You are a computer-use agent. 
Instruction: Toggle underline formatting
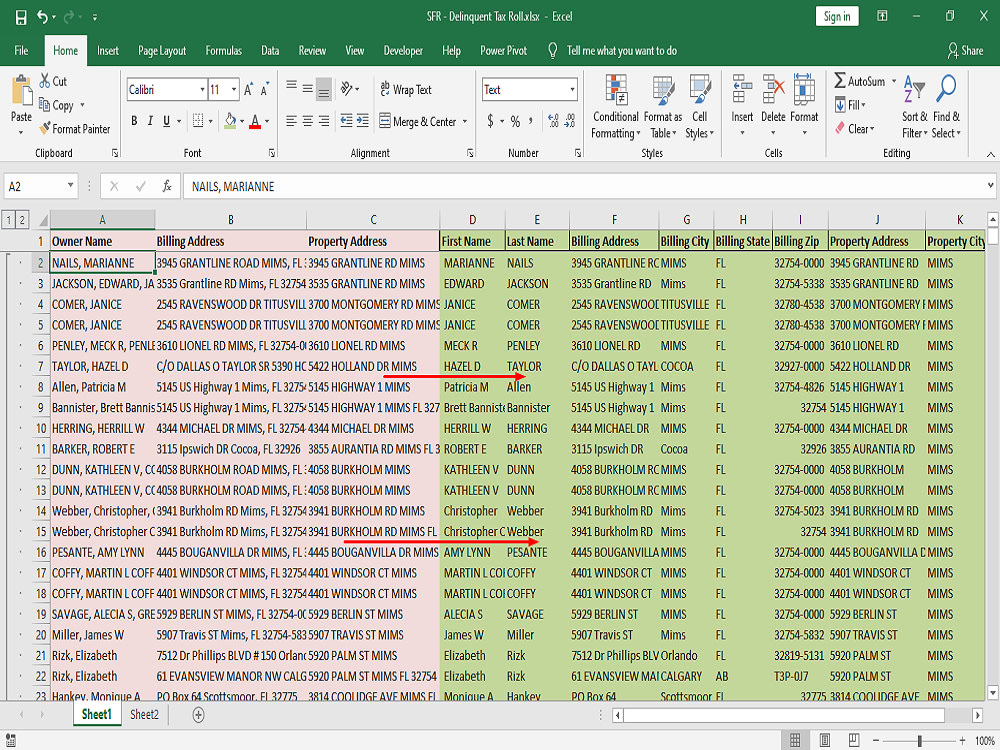click(x=165, y=119)
